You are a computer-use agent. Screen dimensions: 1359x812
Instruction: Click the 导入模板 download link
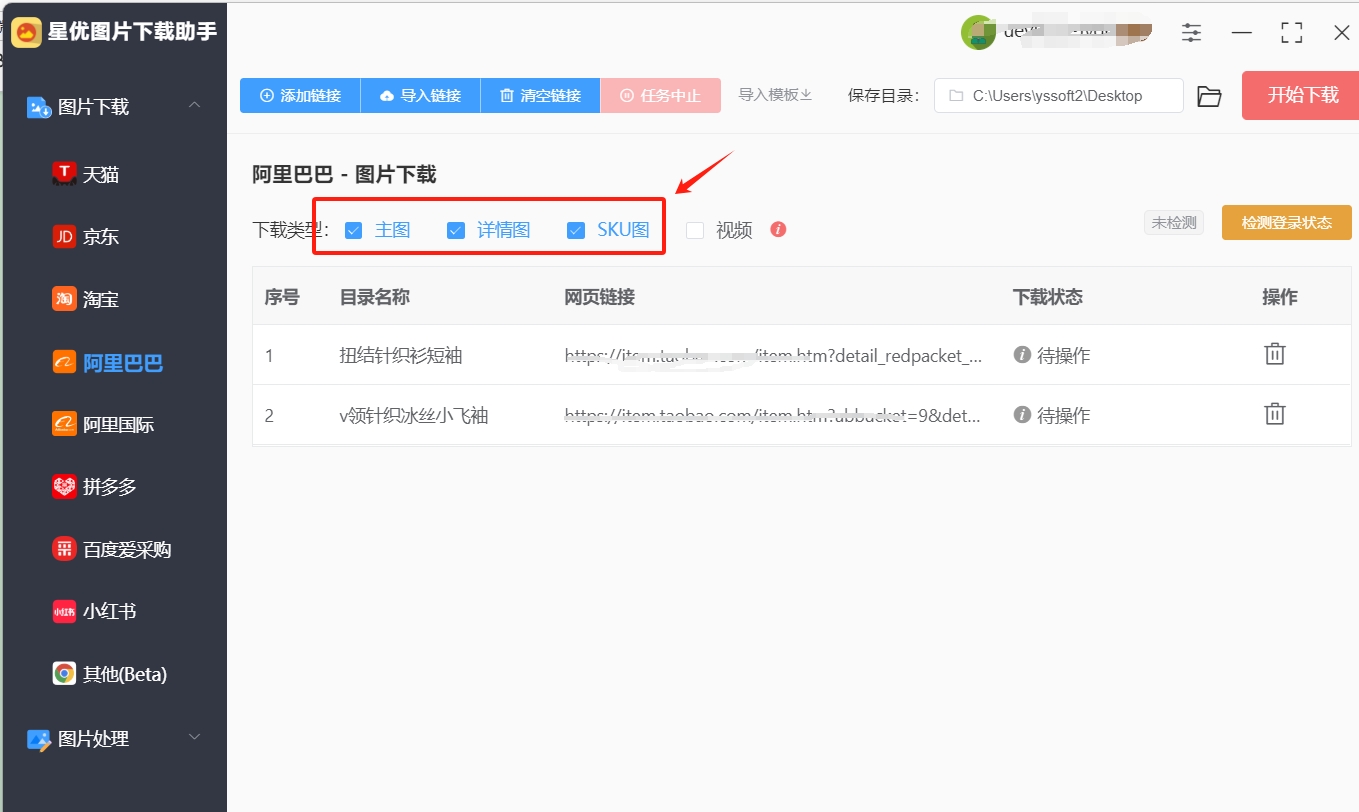click(775, 95)
